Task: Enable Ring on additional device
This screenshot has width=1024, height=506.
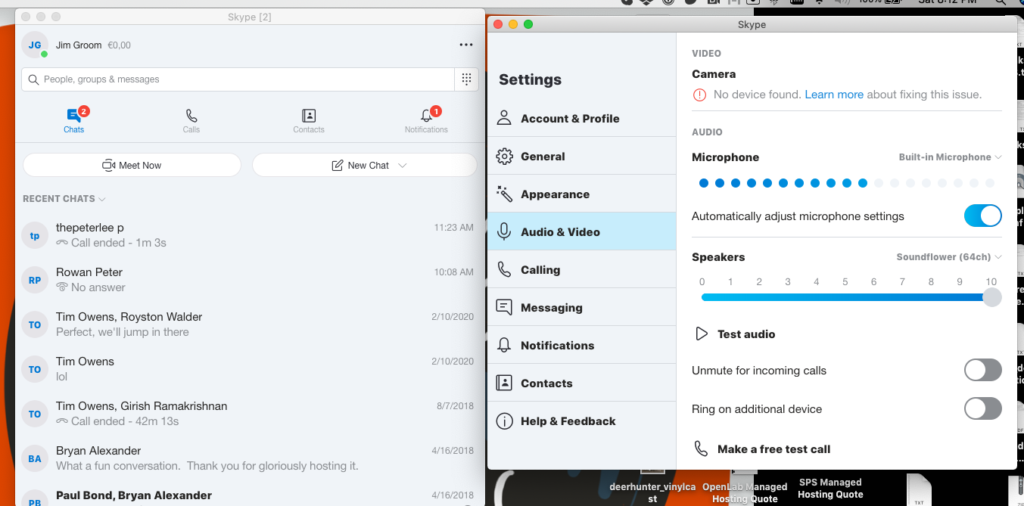Action: pyautogui.click(x=983, y=409)
